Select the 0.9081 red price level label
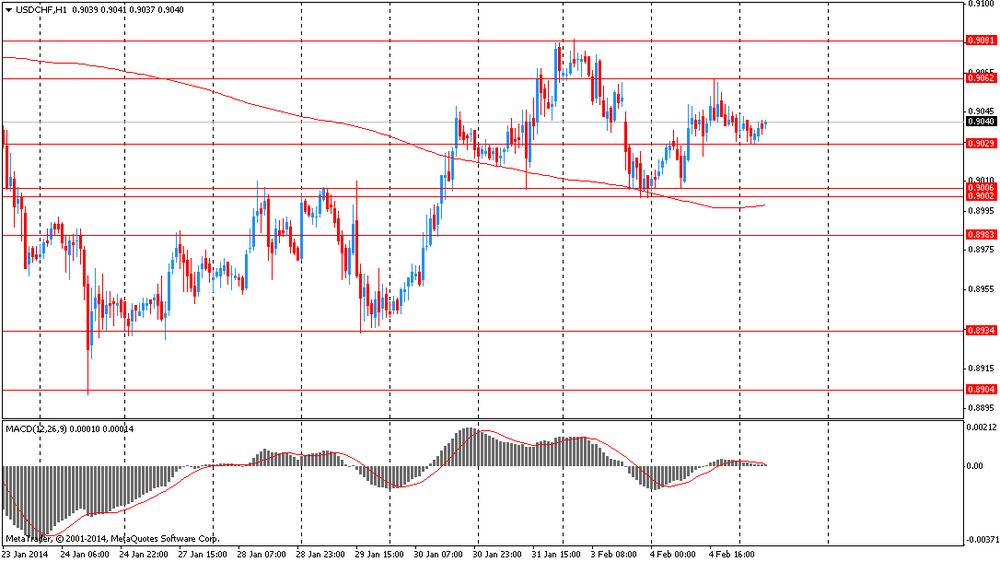Screen dimensions: 1000x562 point(980,41)
